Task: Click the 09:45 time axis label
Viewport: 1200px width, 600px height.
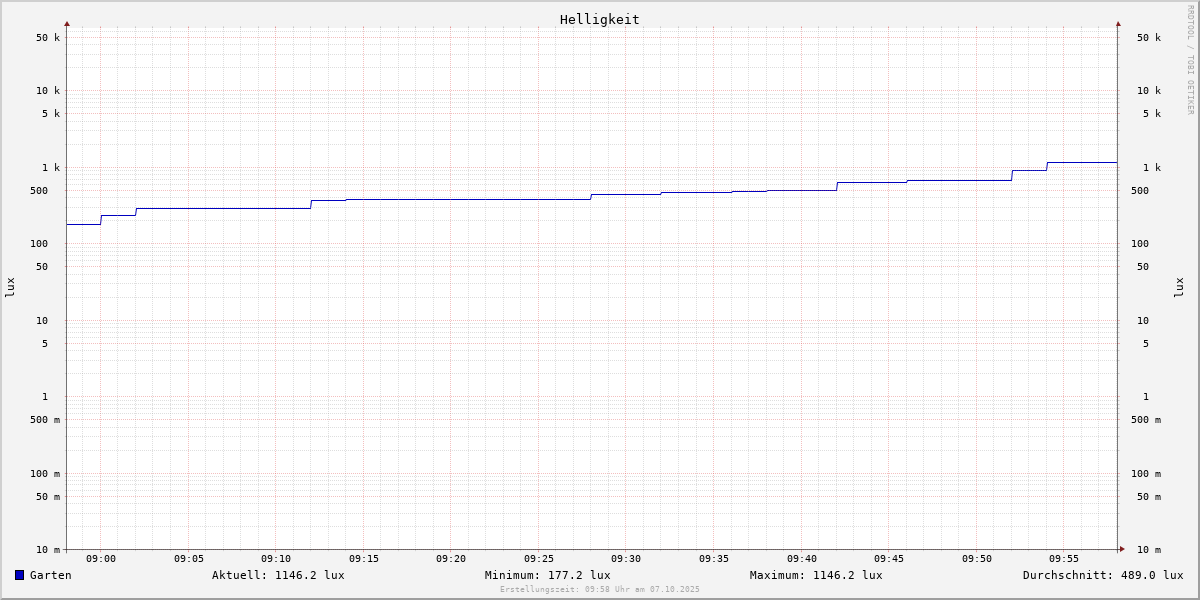Action: pyautogui.click(x=889, y=559)
